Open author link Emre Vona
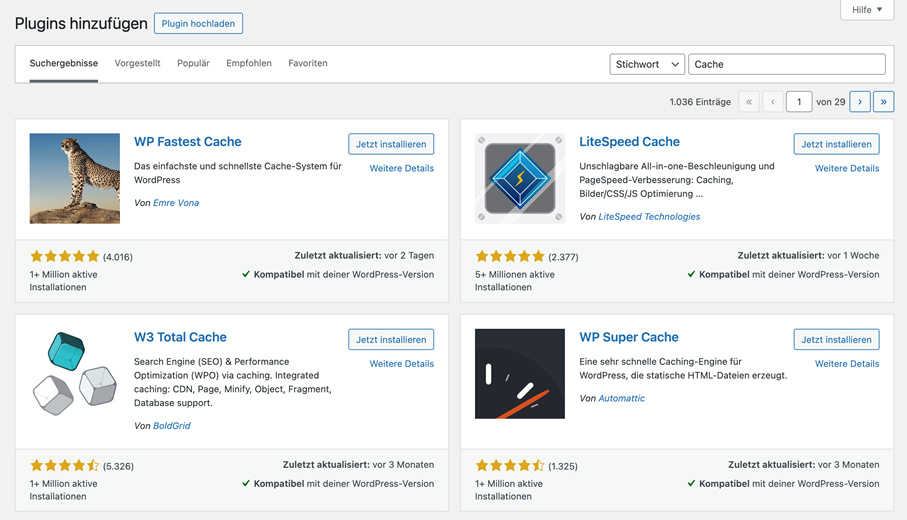 pyautogui.click(x=176, y=203)
